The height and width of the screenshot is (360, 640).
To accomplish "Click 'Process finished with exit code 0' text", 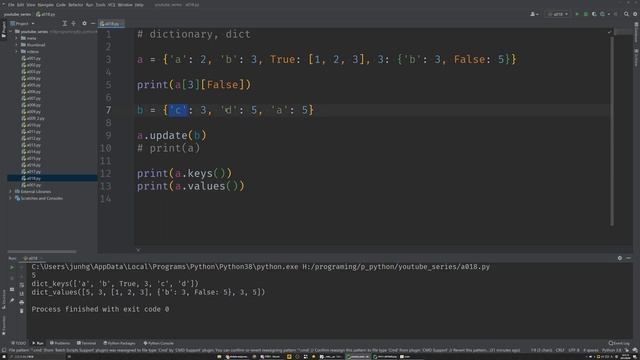I will coord(100,309).
